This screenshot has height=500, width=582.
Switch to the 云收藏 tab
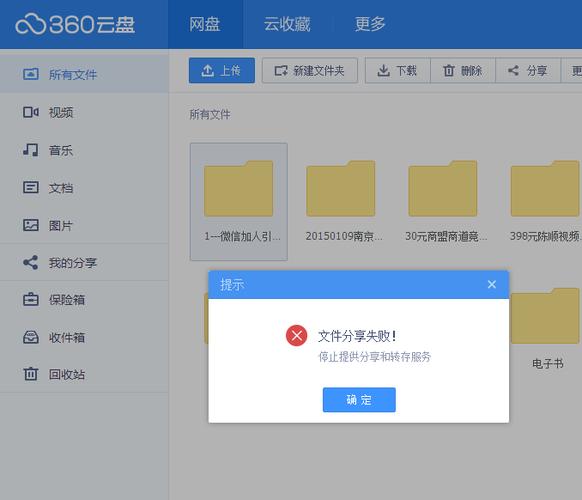point(287,24)
